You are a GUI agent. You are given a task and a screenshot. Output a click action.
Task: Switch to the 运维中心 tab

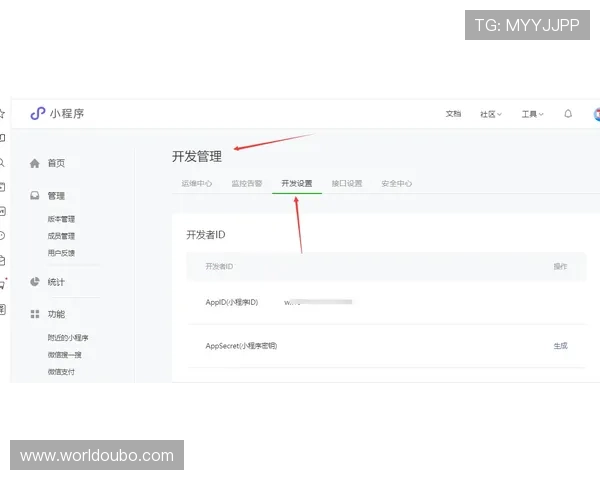(x=197, y=183)
